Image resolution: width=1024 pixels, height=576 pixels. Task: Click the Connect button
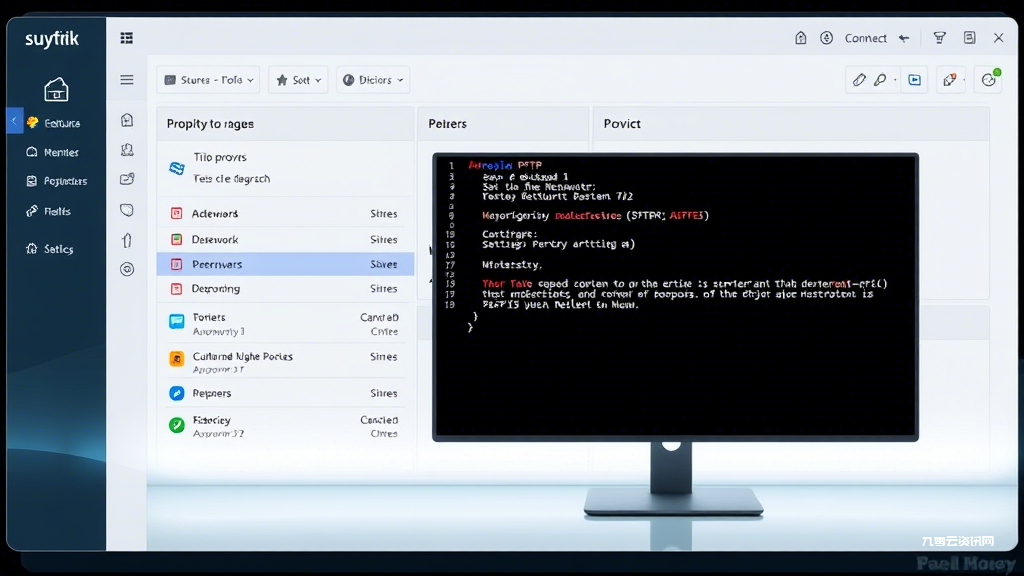point(865,38)
